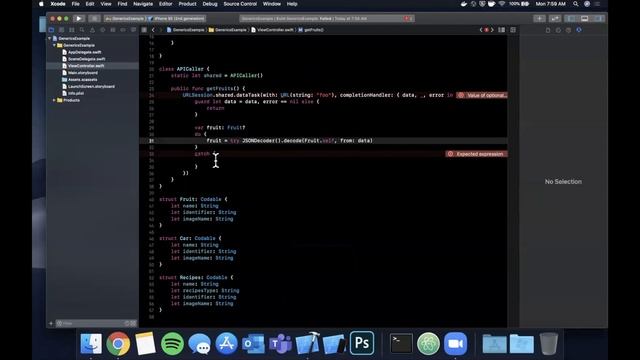This screenshot has height=360, width=640.
Task: Open GenericsExample project breadcrumb in jump bar
Action: coord(185,30)
